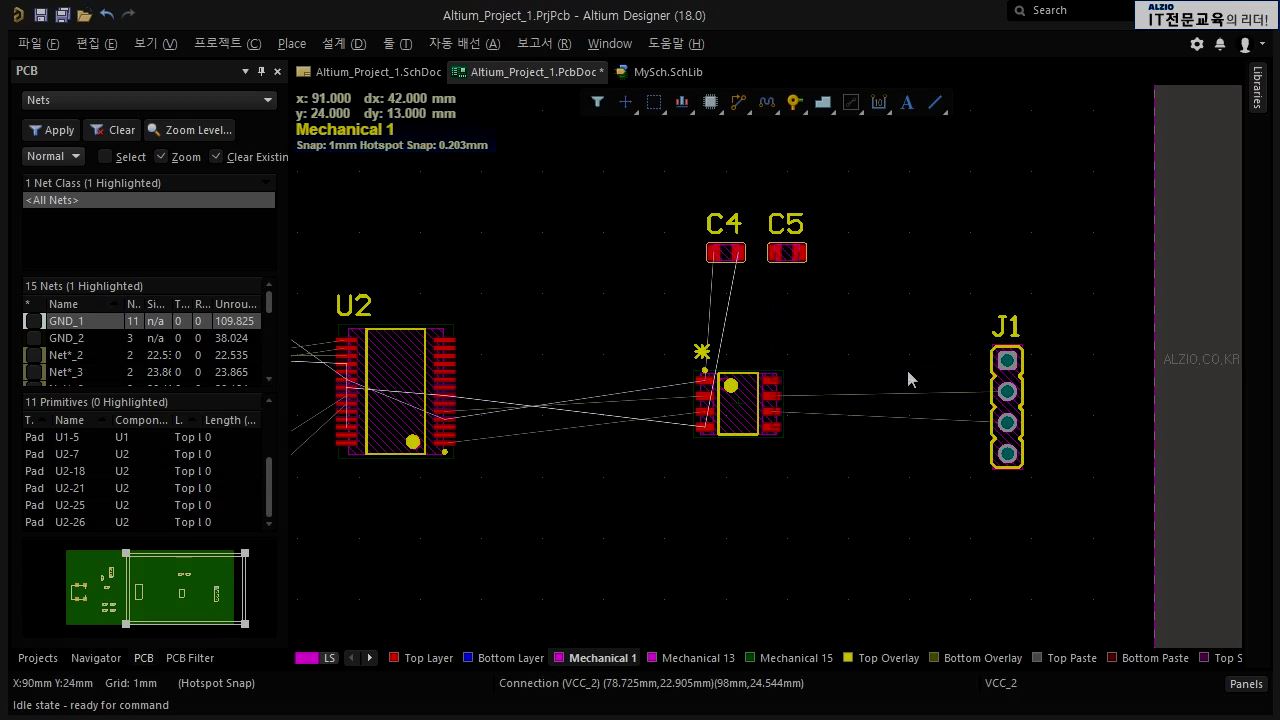Click the Save All icon
This screenshot has width=1280, height=720.
click(62, 15)
